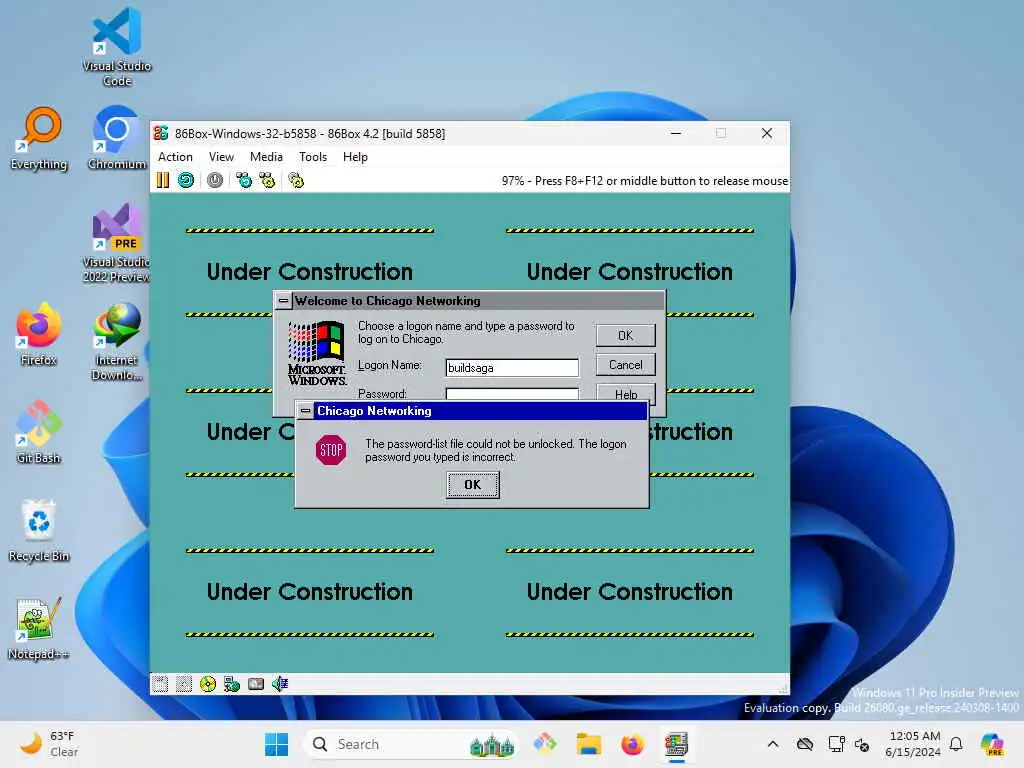This screenshot has width=1024, height=768.
Task: Click the red STOP sign icon in error dialog
Action: [x=331, y=450]
